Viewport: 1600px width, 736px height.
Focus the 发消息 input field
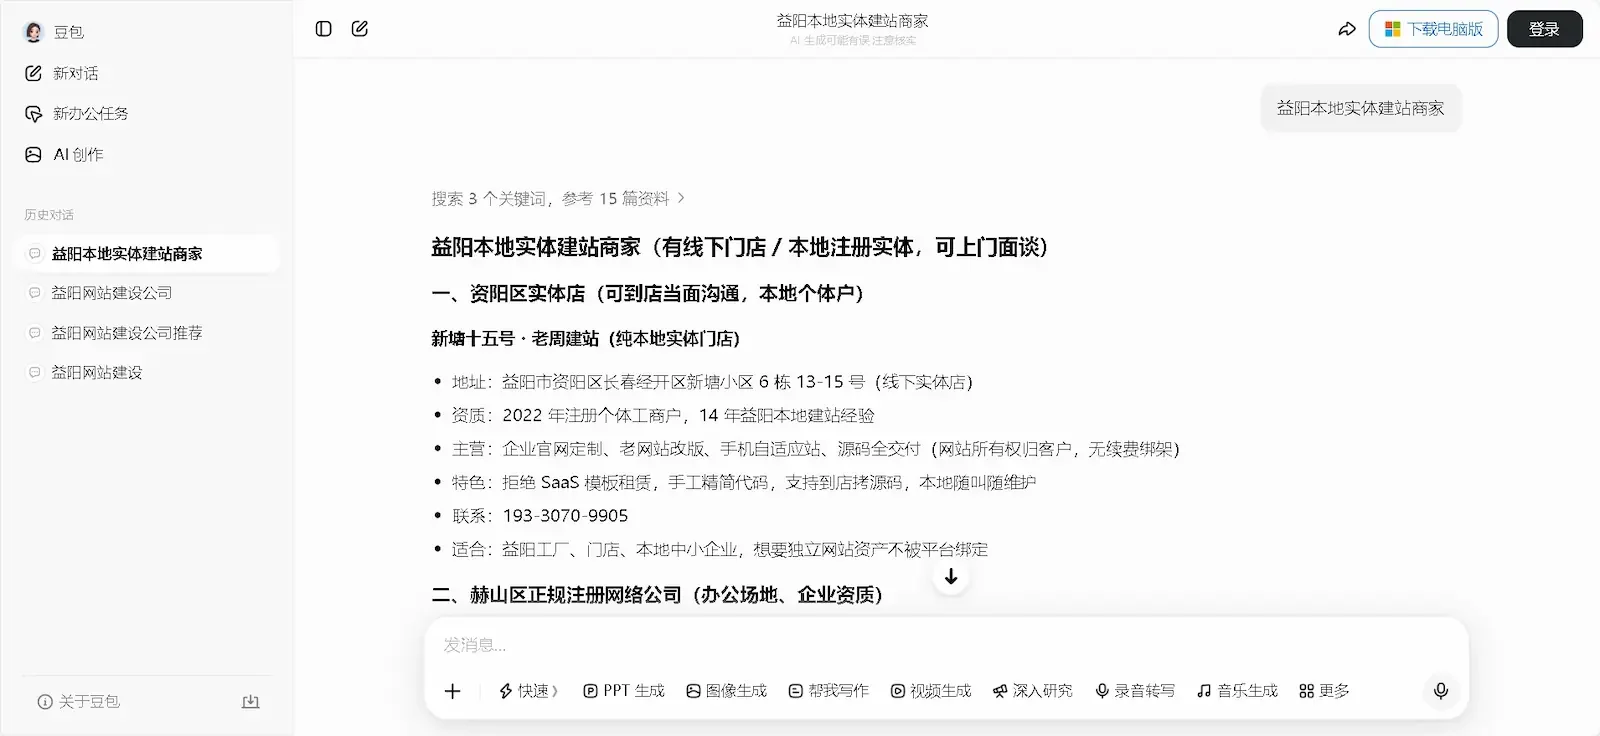tap(945, 645)
